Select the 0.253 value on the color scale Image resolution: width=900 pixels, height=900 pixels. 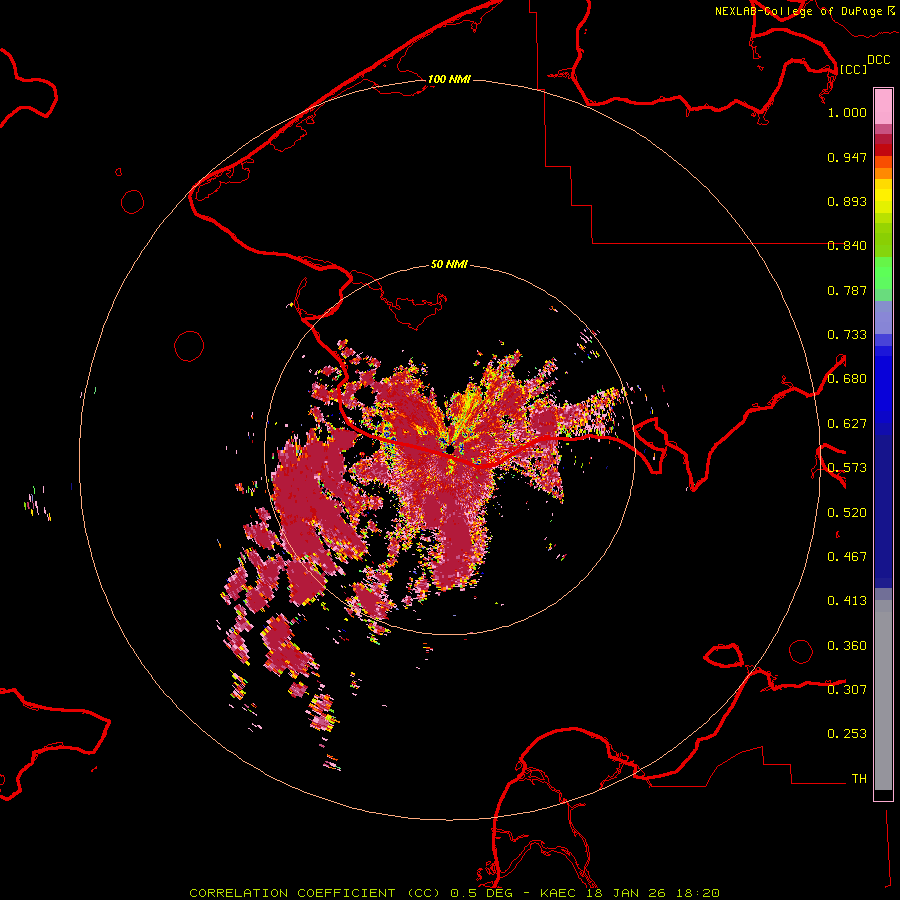point(847,734)
